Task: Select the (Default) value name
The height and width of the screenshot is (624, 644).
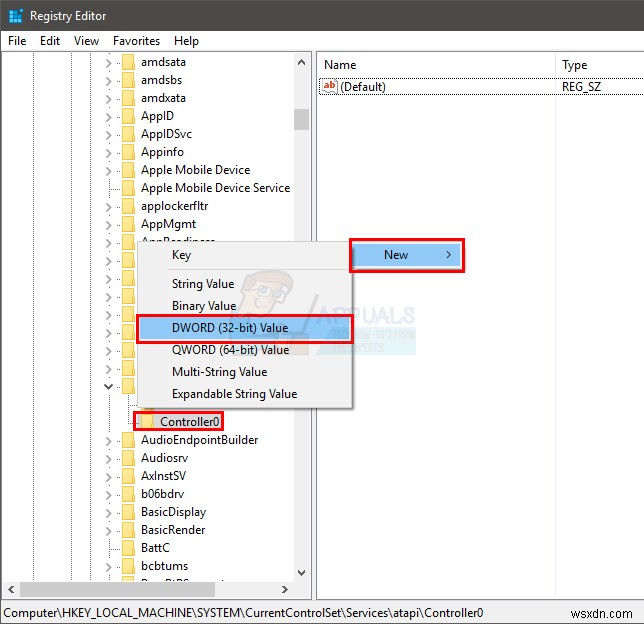Action: pos(363,87)
